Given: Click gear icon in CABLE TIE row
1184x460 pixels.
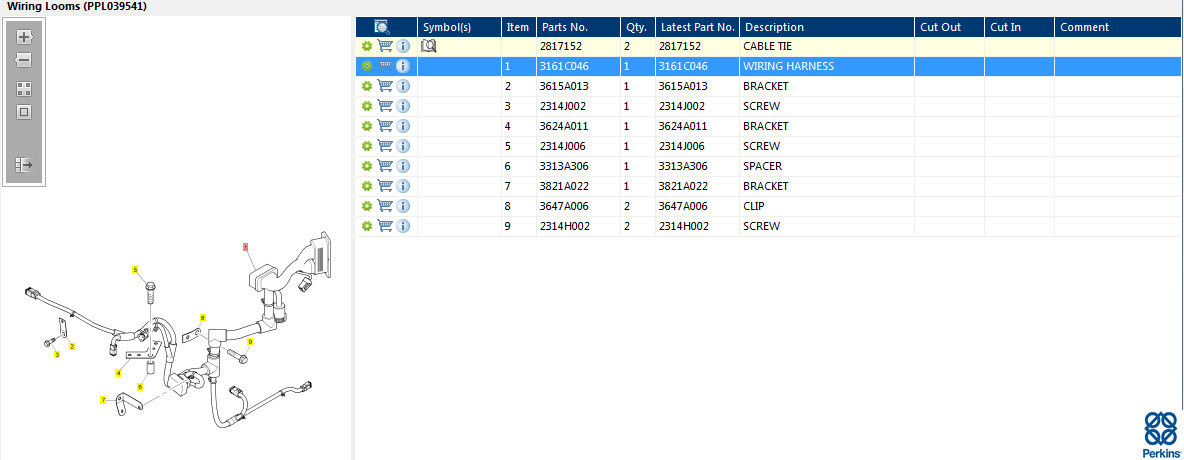Looking at the screenshot, I should [x=367, y=46].
